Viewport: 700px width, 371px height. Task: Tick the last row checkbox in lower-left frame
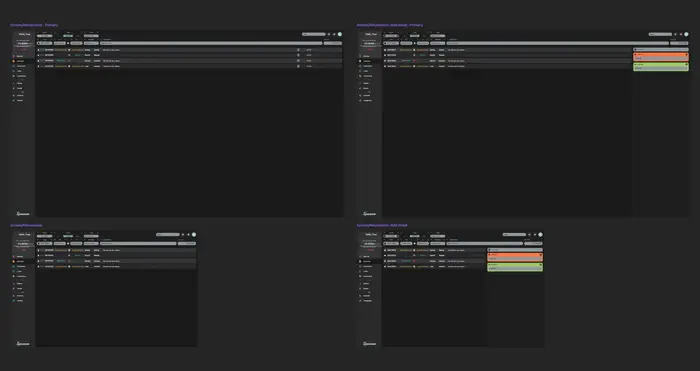39,267
